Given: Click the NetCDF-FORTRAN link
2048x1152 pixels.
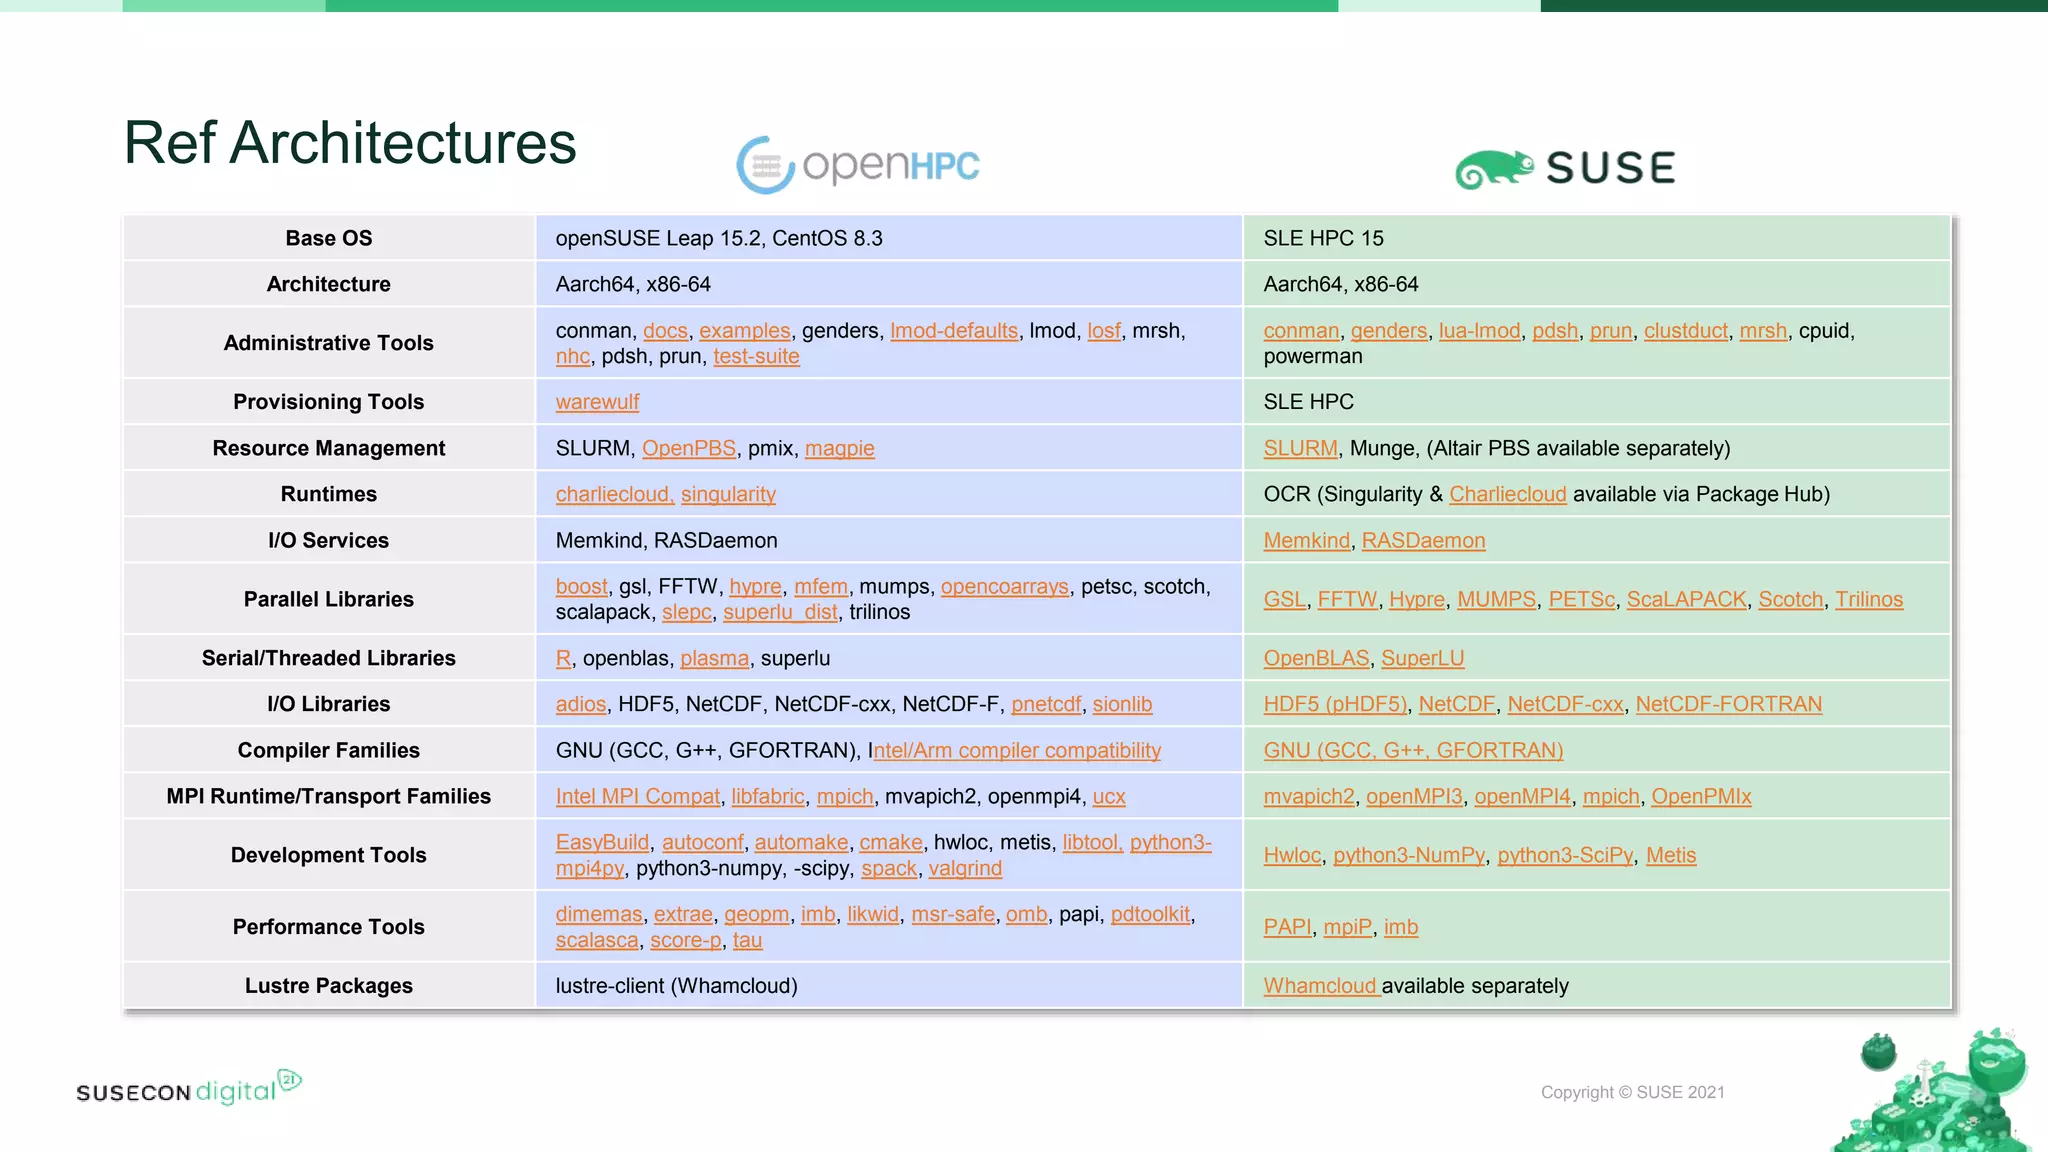Looking at the screenshot, I should pos(1729,704).
